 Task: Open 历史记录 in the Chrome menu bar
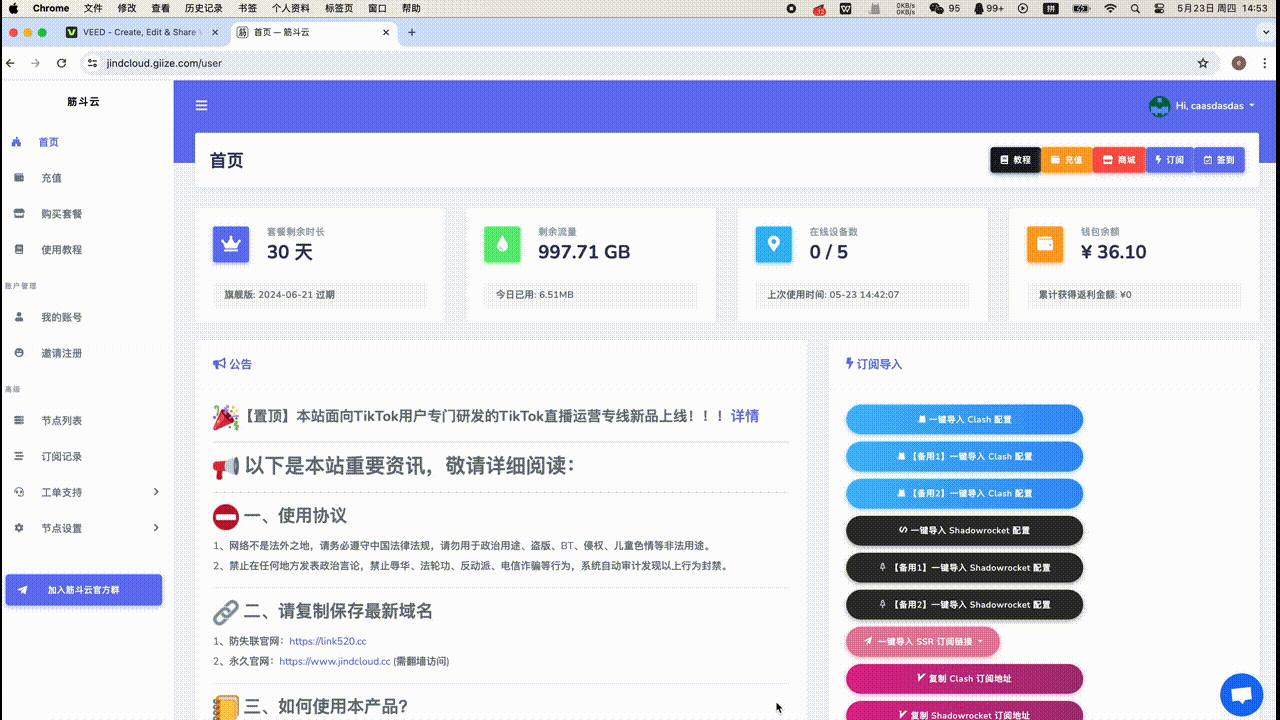pyautogui.click(x=203, y=8)
